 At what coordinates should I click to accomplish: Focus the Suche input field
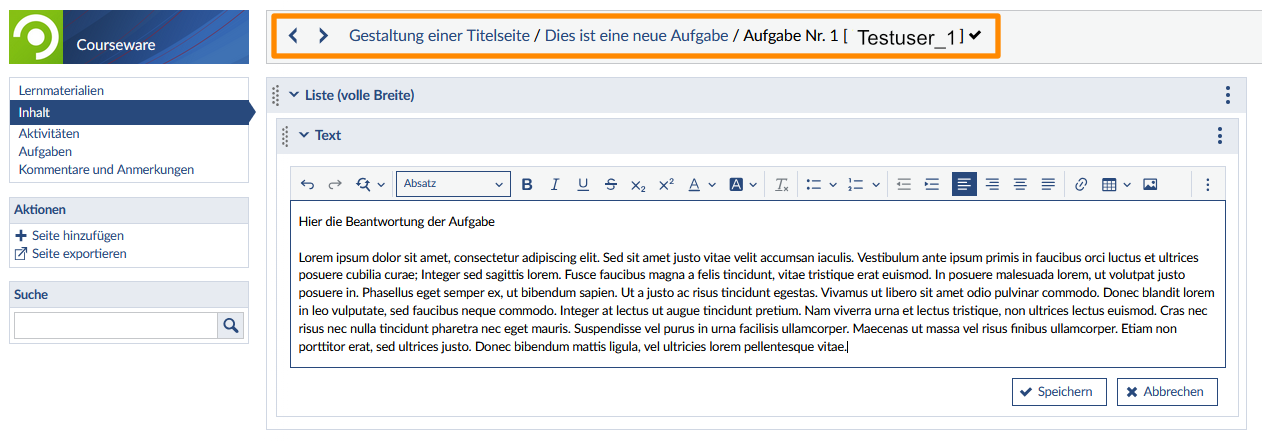coord(116,325)
